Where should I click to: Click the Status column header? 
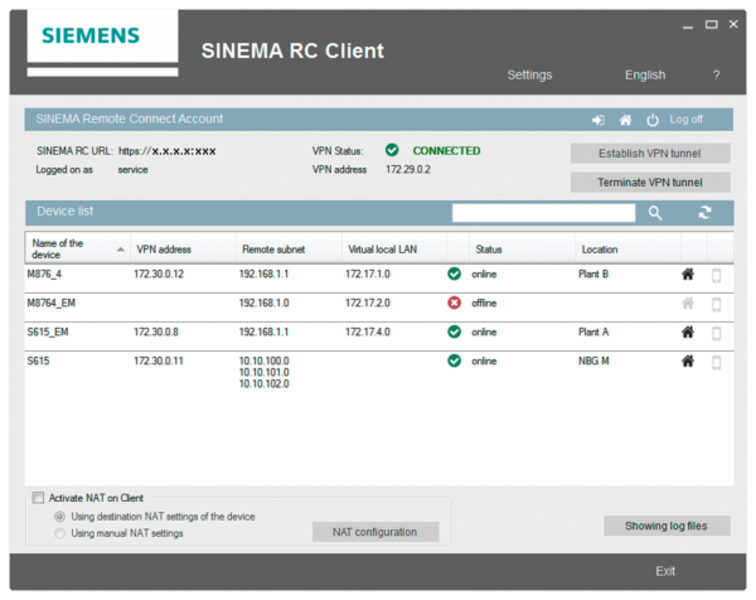(x=522, y=249)
